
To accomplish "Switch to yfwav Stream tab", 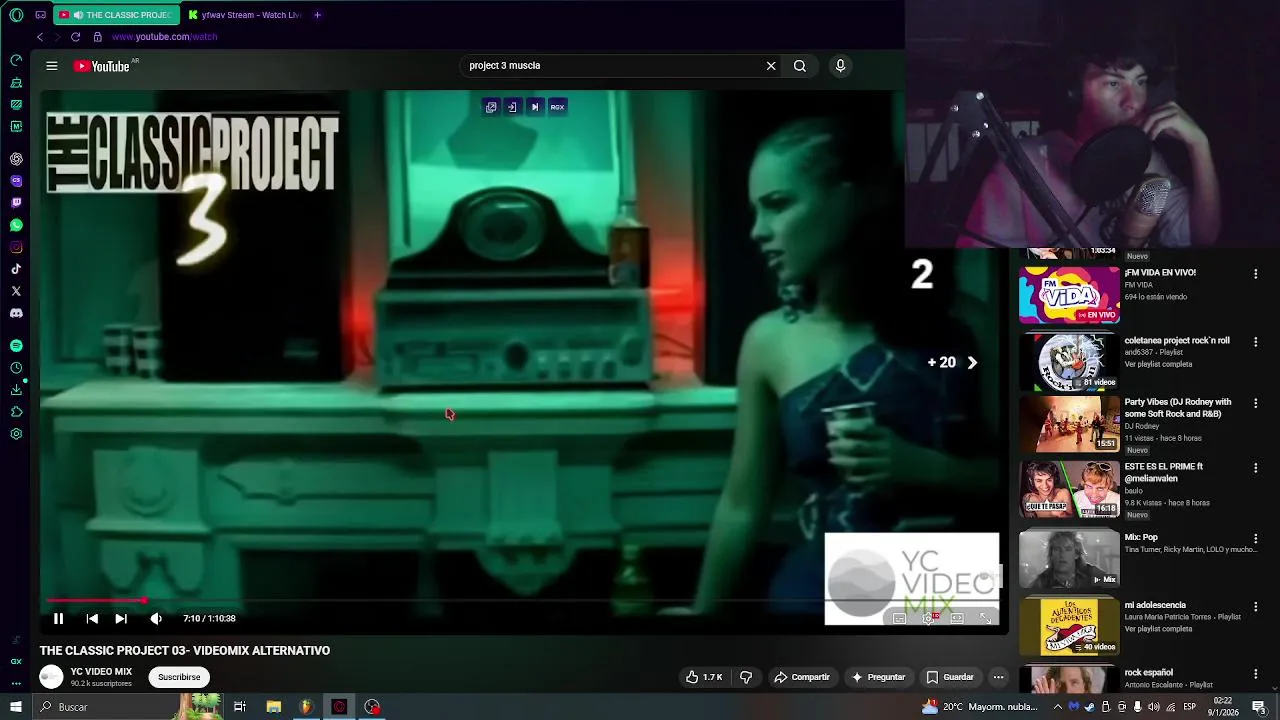I will tap(244, 15).
